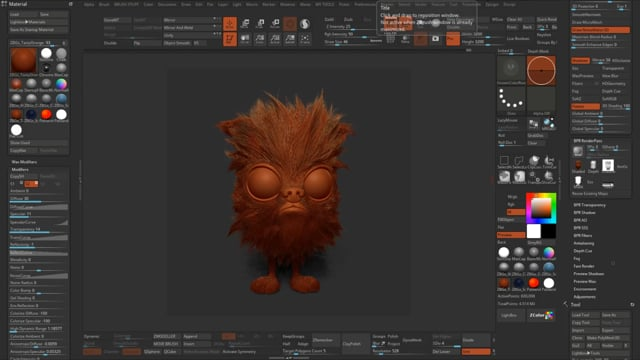Click the BPR render sphere icon
The image size is (640, 360).
578,151
